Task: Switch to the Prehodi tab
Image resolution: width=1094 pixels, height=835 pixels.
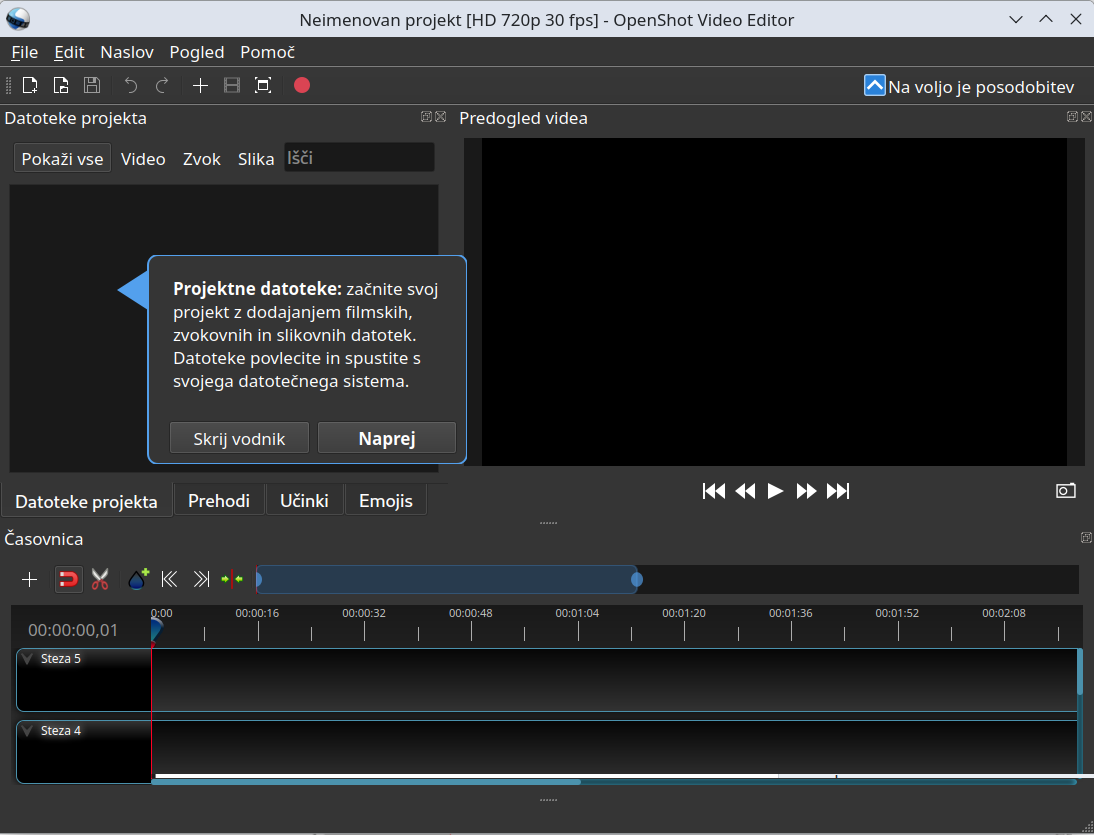Action: tap(219, 501)
